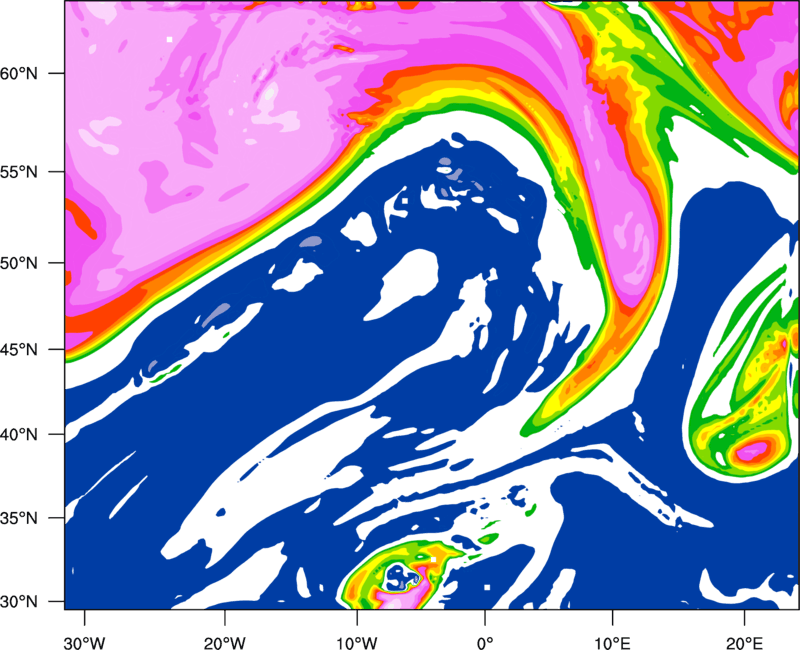This screenshot has height=650, width=800.
Task: Click the 10°W longitude label
Action: (357, 643)
